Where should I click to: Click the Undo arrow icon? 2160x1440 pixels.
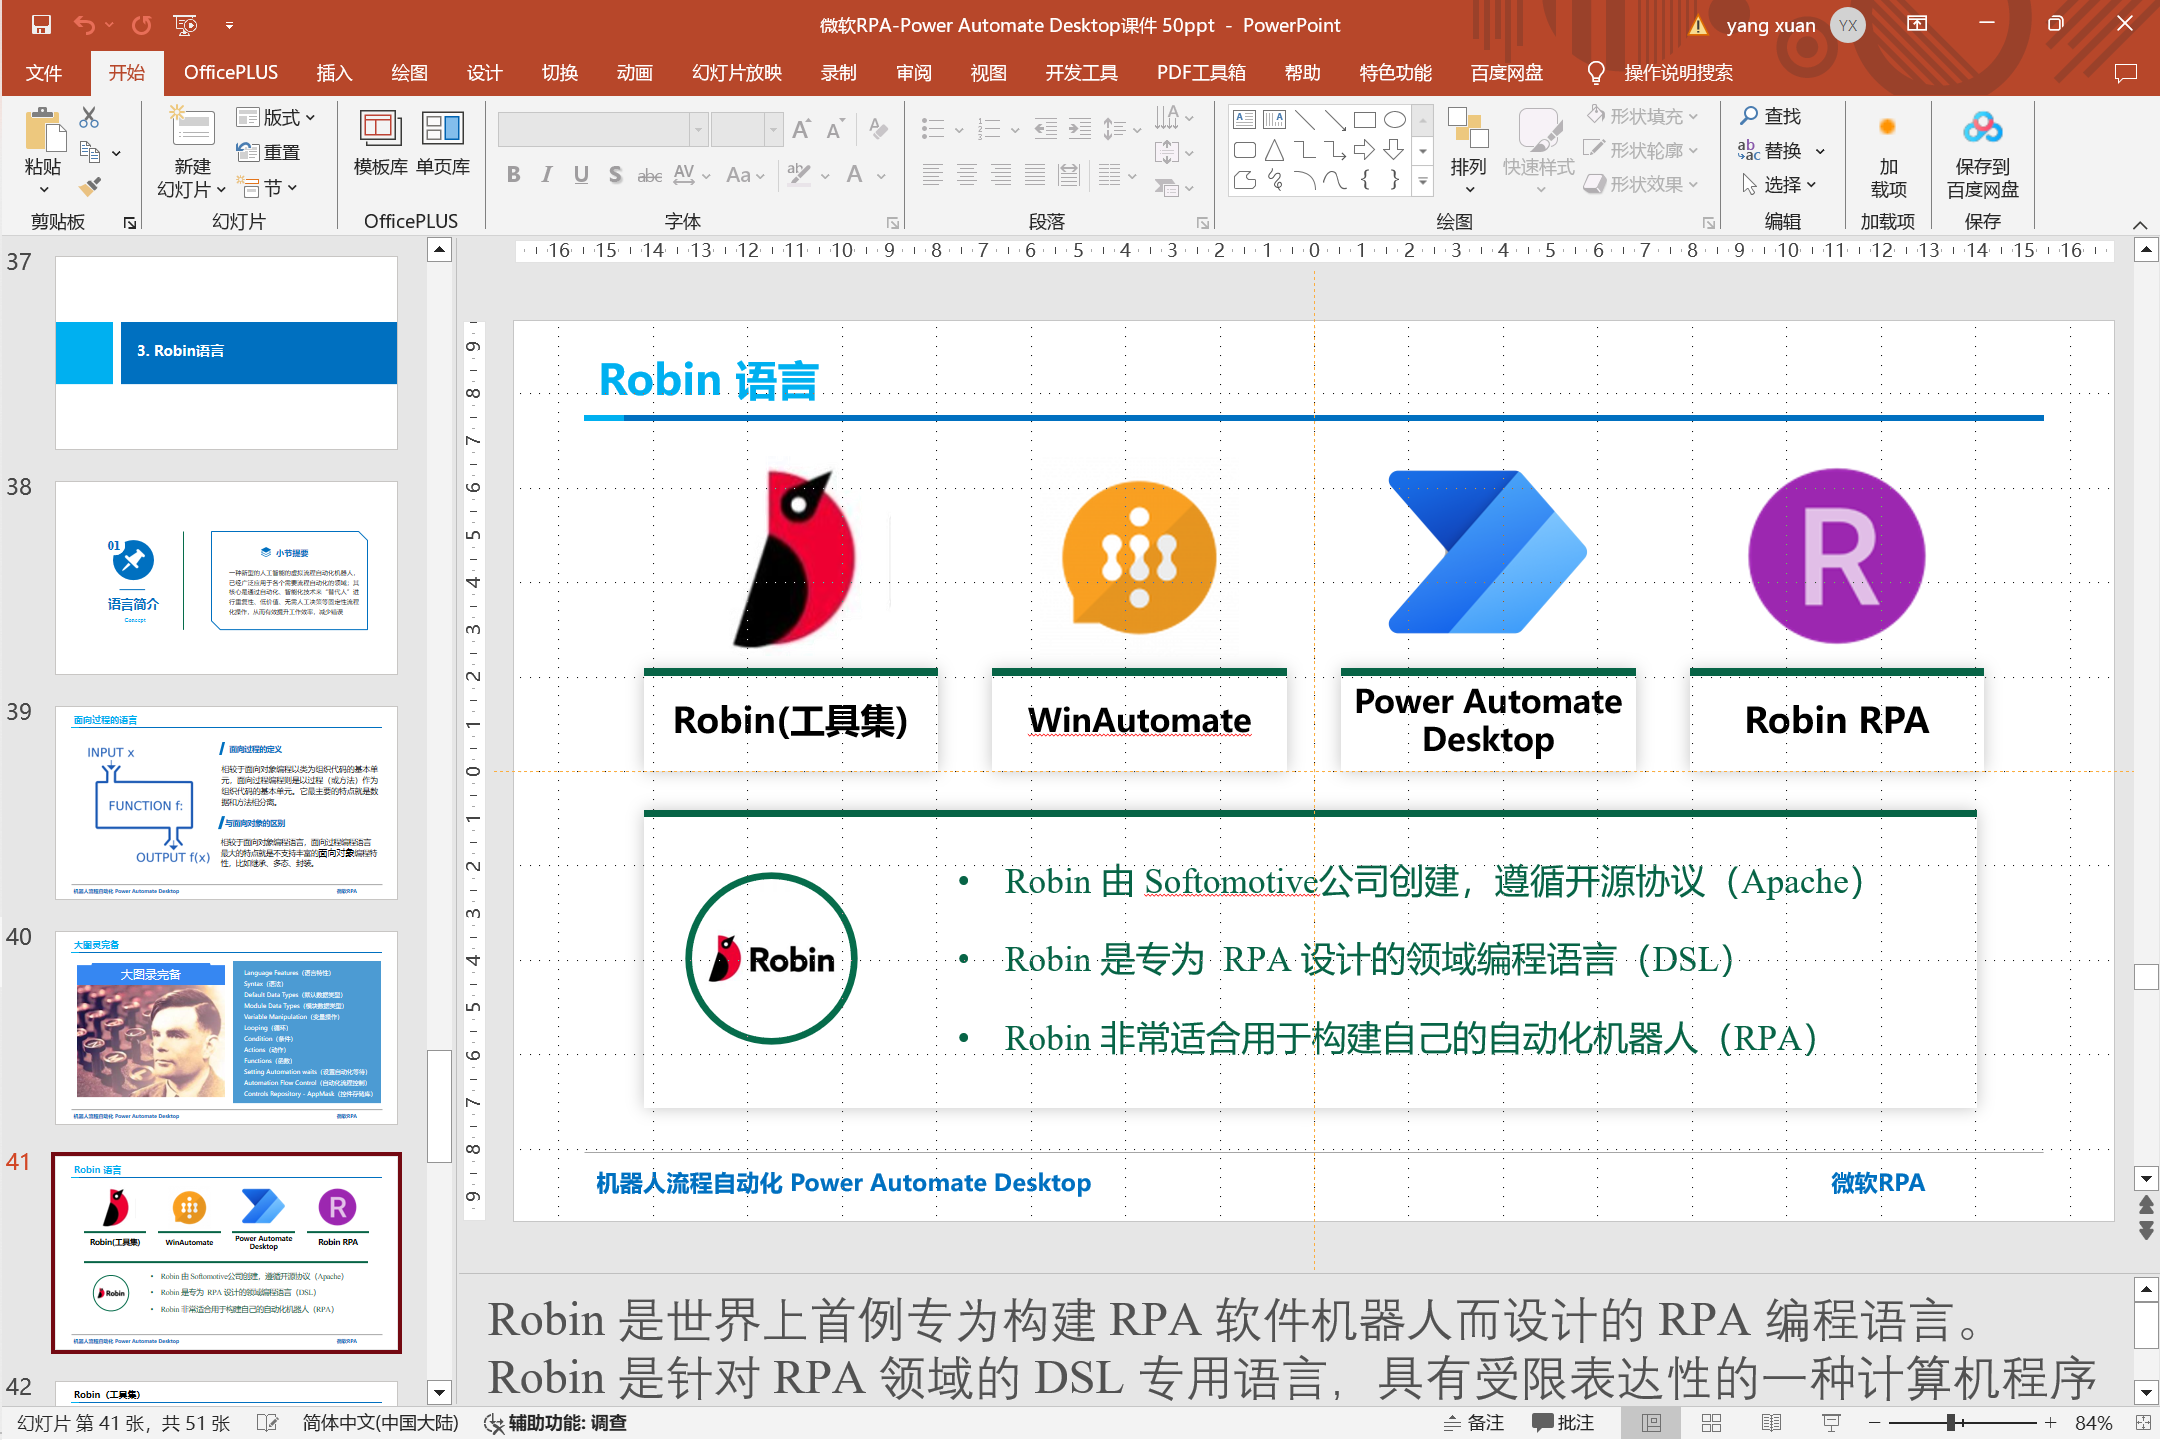point(85,25)
